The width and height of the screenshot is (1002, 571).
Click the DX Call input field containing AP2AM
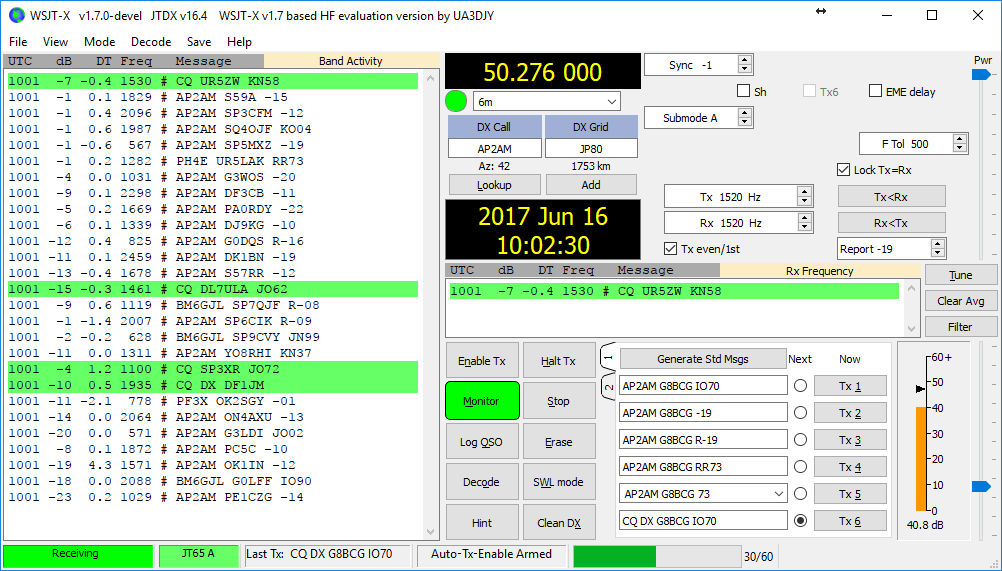(x=495, y=148)
